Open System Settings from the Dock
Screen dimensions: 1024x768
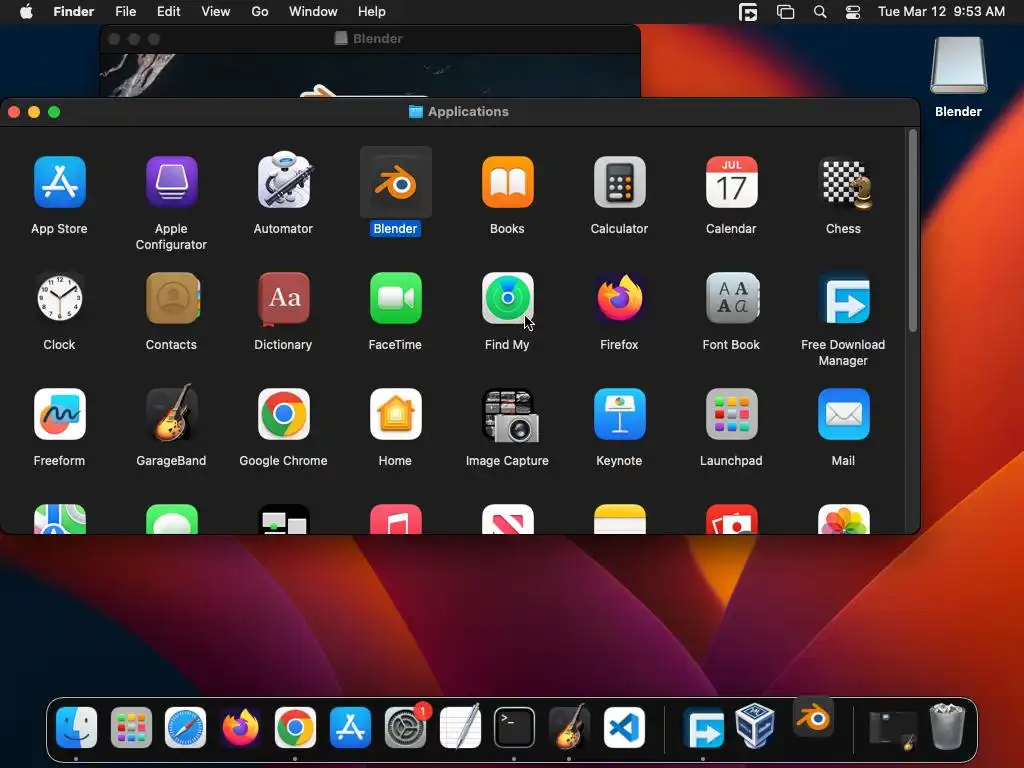pos(405,727)
